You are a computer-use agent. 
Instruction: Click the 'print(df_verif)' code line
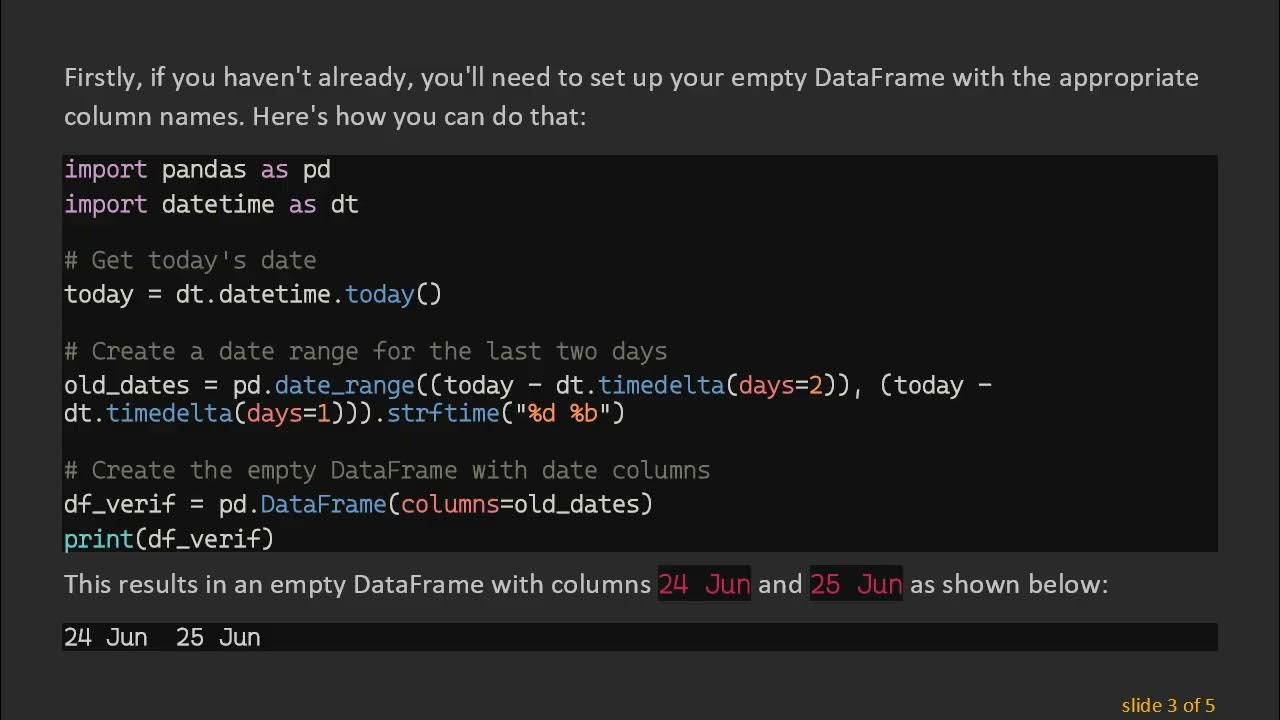pos(169,540)
